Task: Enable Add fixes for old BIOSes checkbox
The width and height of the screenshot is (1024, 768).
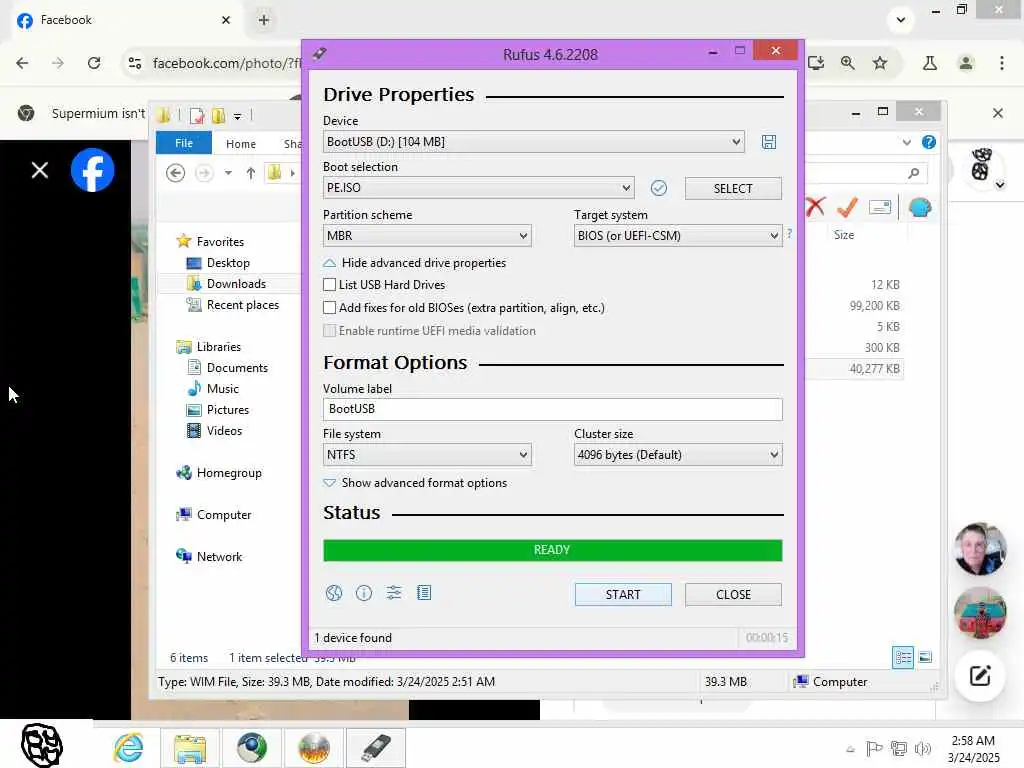Action: (x=330, y=308)
